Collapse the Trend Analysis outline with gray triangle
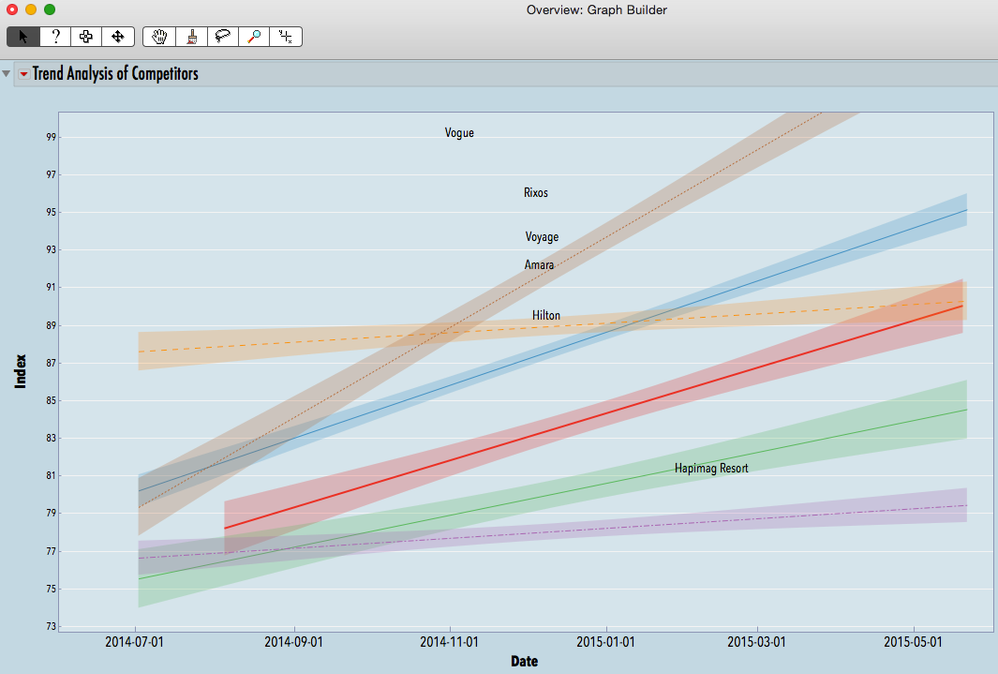 coord(6,74)
